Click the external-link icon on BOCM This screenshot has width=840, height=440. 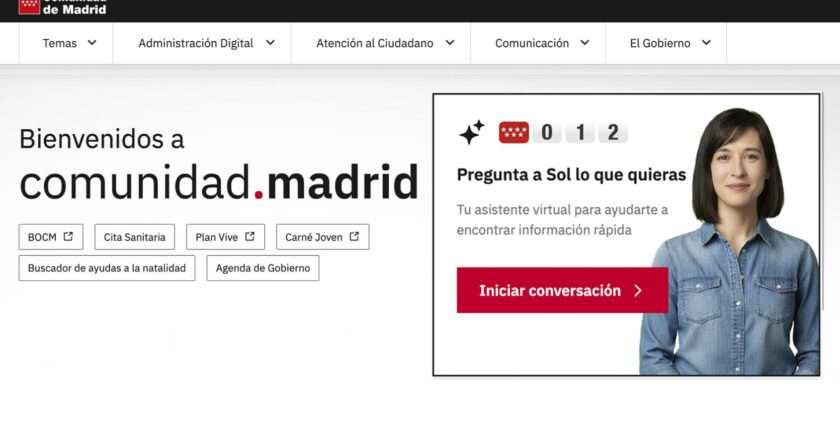[68, 236]
